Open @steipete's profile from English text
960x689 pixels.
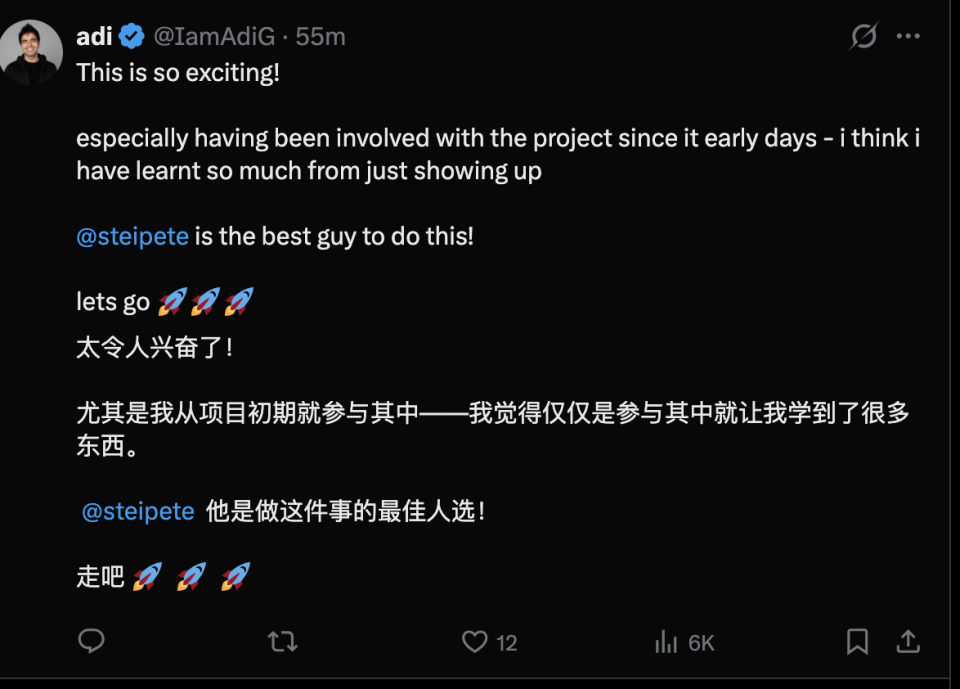point(132,236)
